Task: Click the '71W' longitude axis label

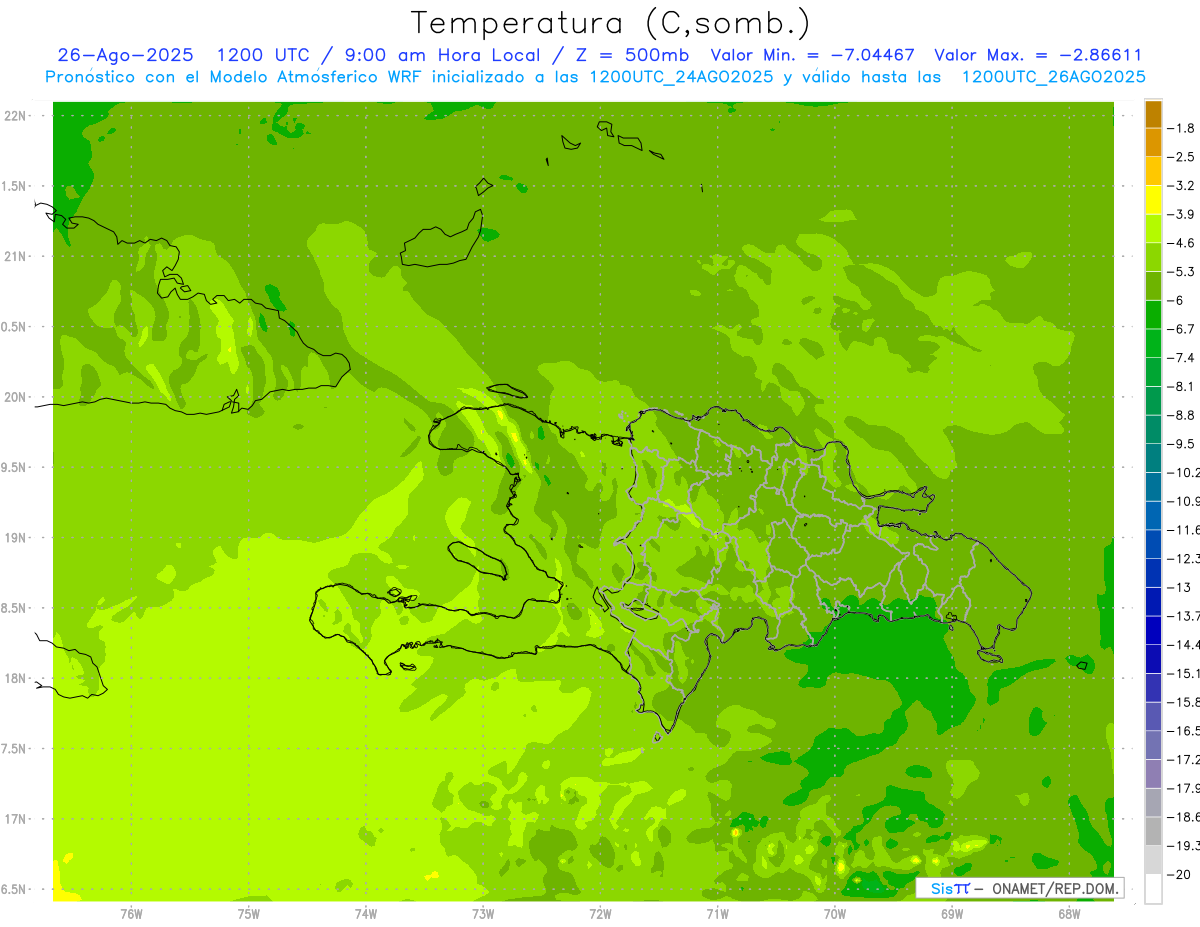Action: click(717, 913)
